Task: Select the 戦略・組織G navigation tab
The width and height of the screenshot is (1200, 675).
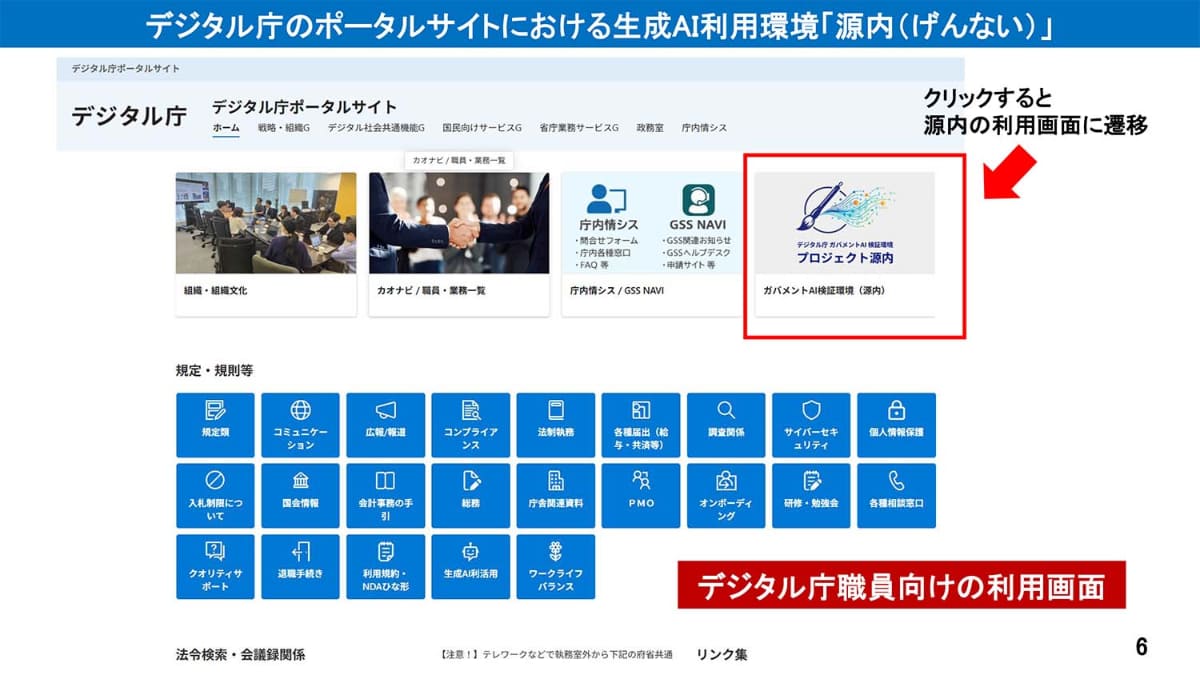Action: 283,128
